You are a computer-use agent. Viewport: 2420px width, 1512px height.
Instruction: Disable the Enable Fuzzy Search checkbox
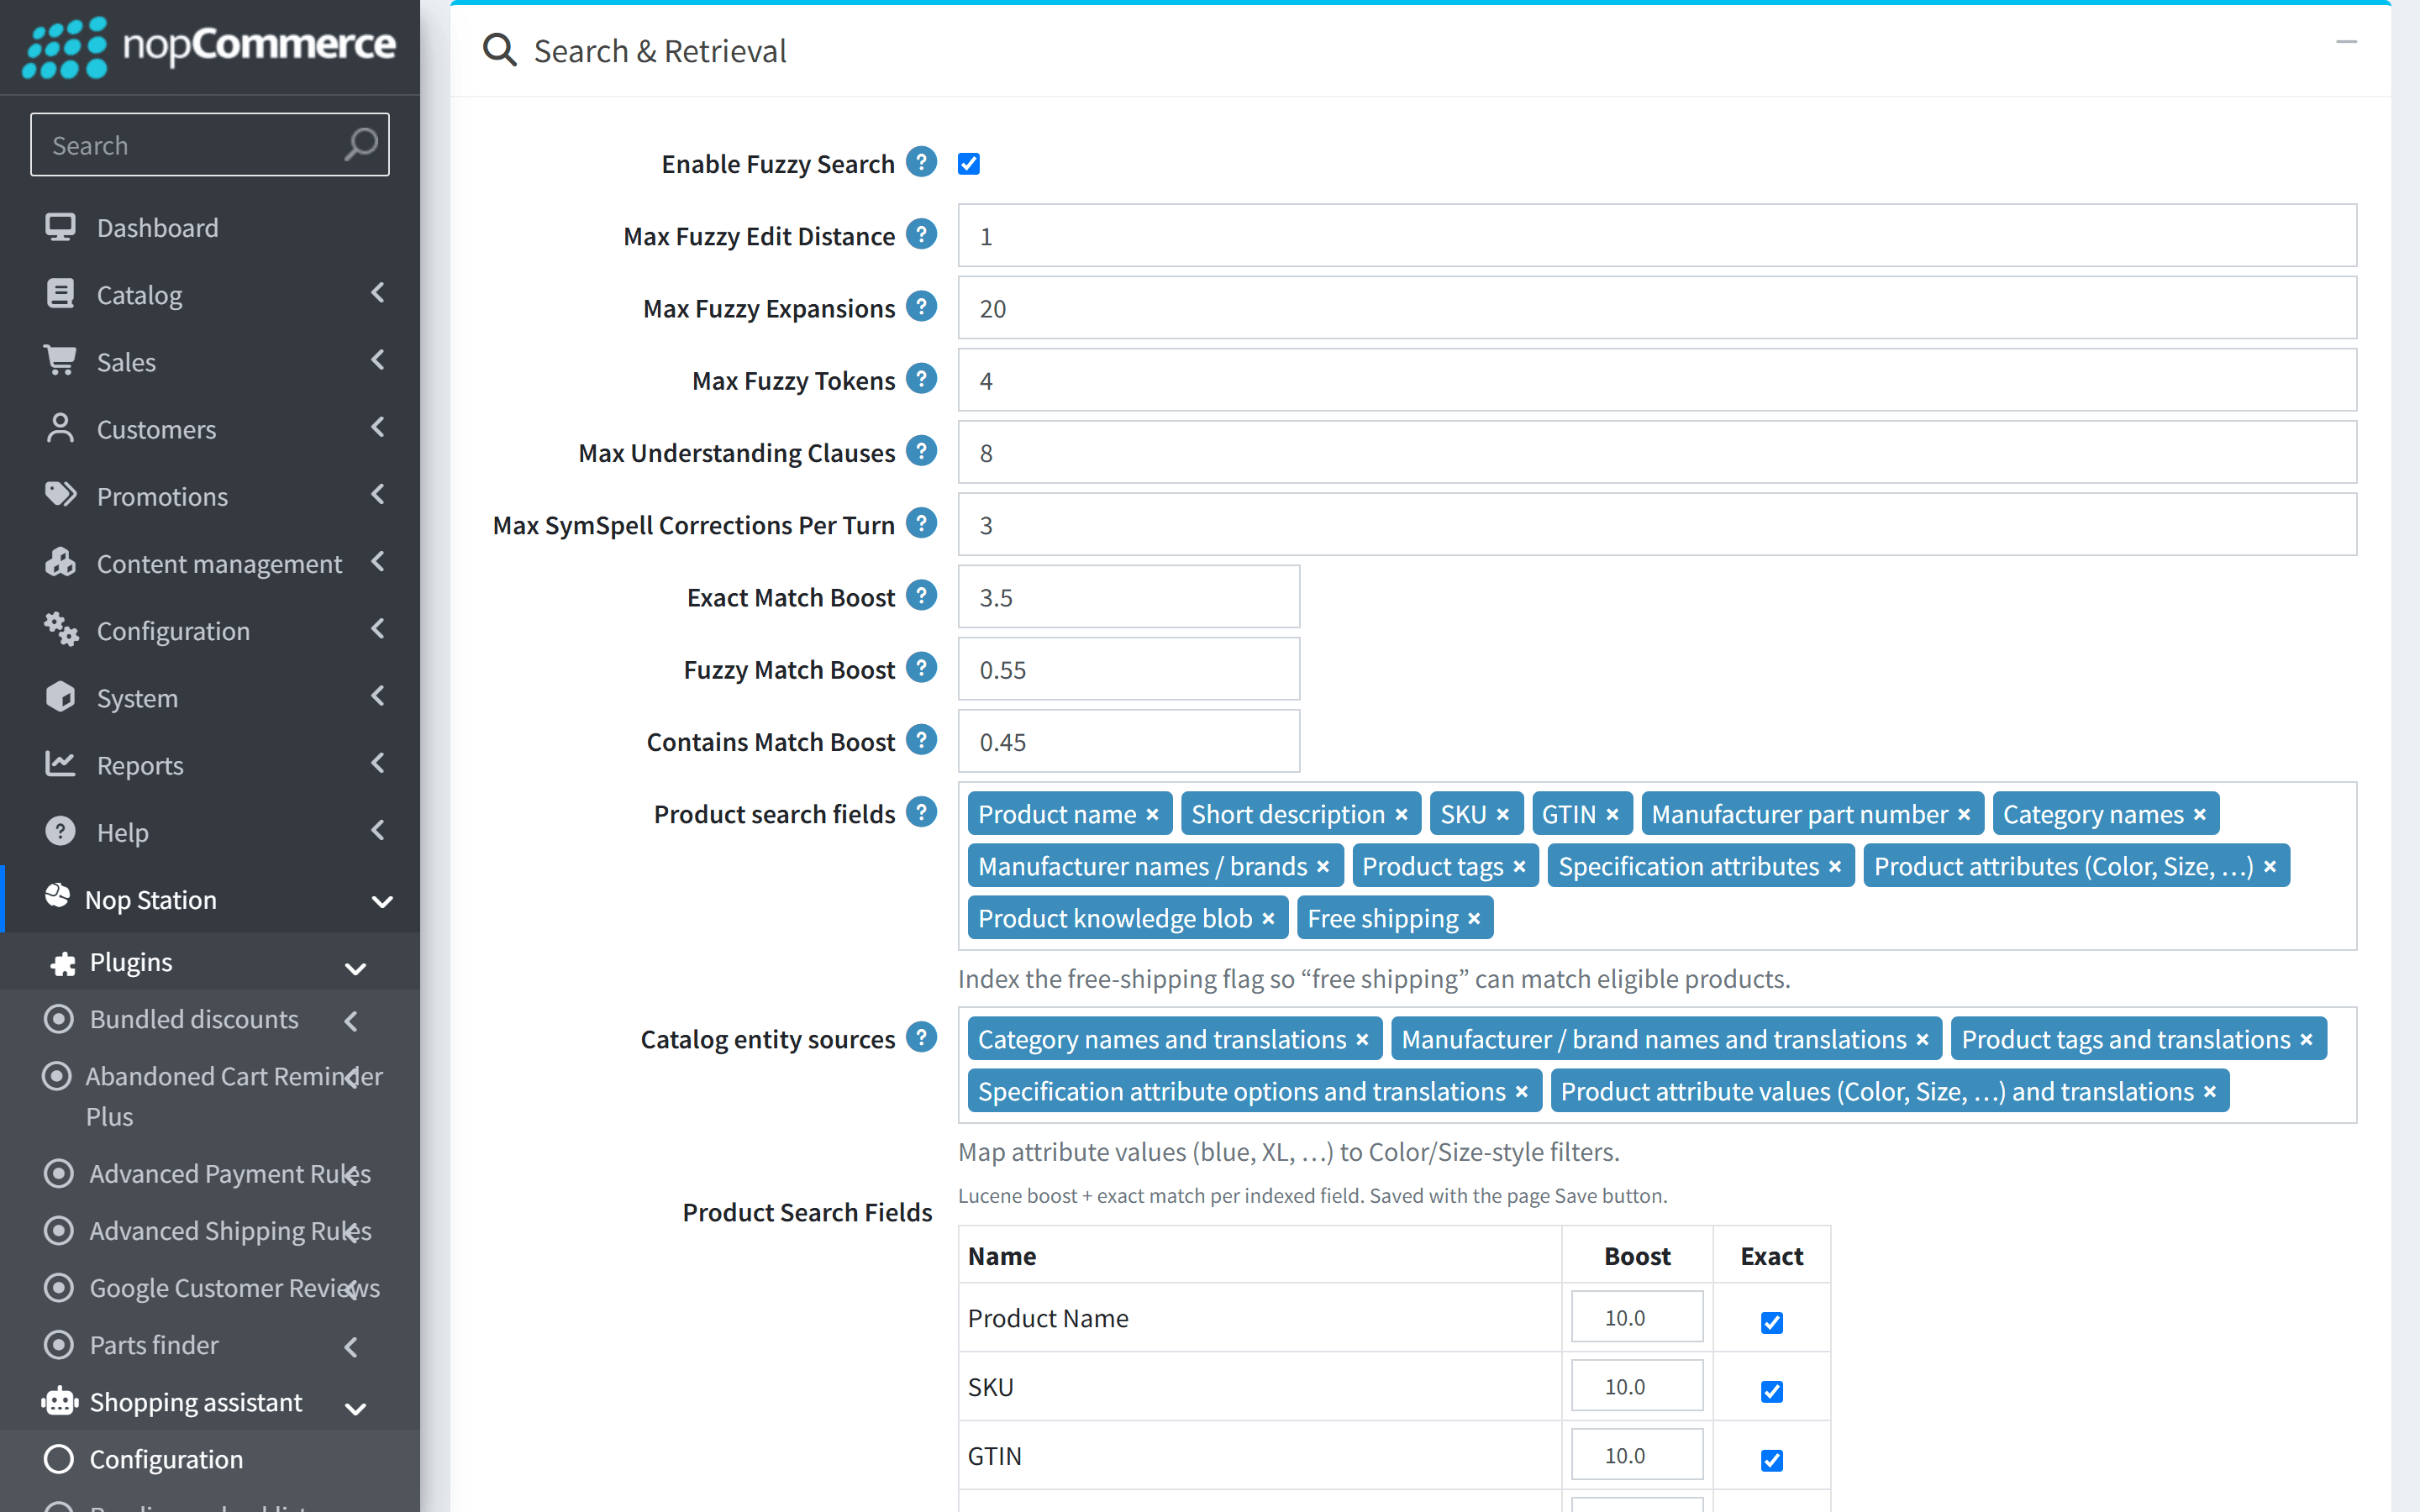click(x=969, y=164)
